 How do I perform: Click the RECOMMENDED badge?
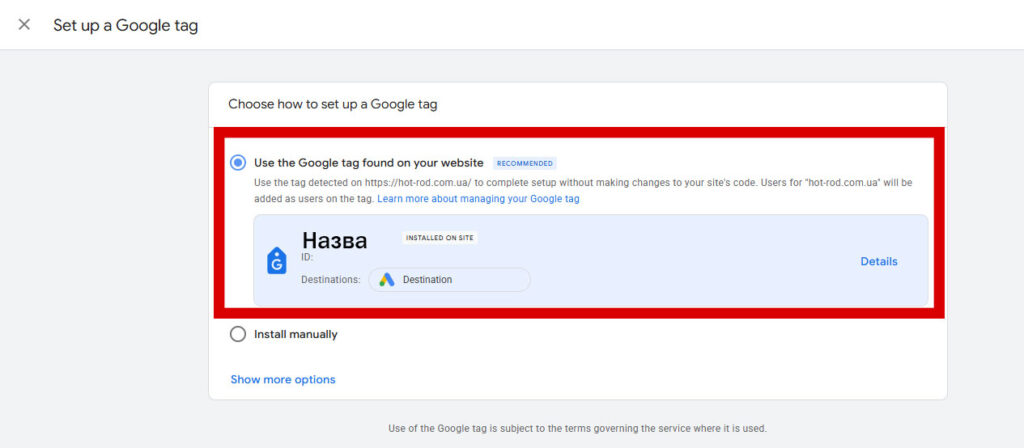click(524, 163)
